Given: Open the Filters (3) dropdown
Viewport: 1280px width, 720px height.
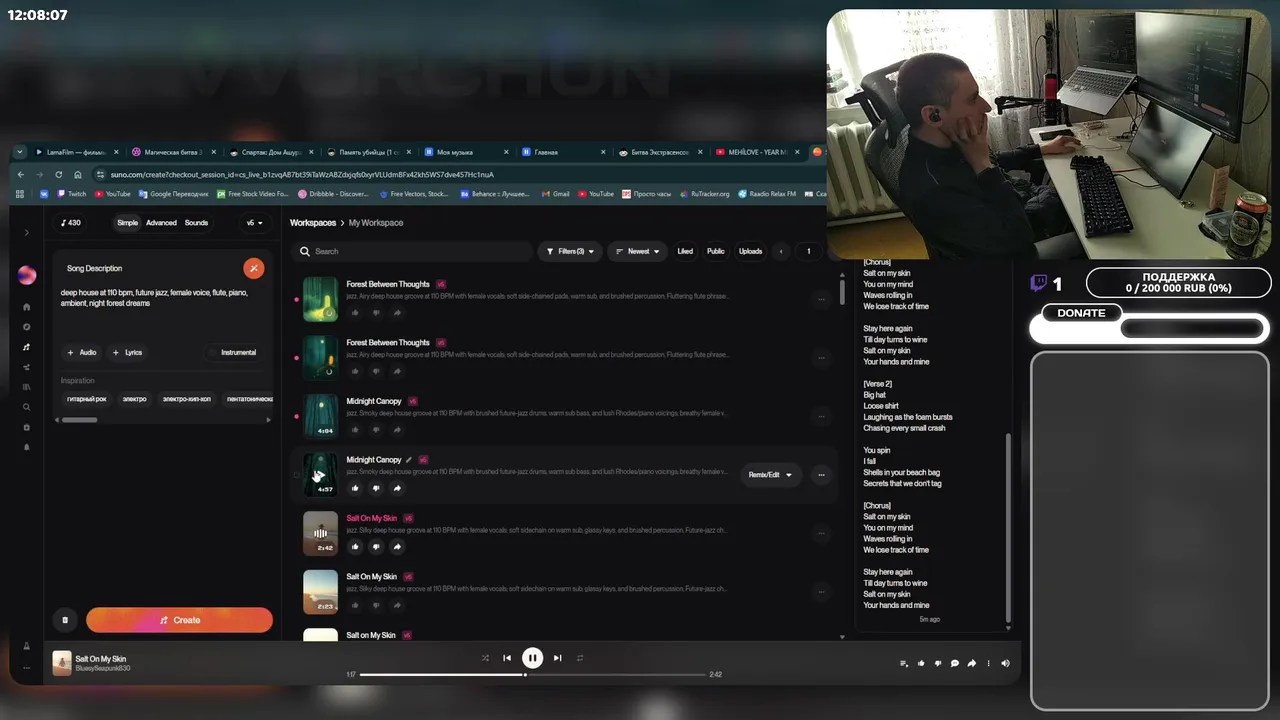Looking at the screenshot, I should [570, 251].
